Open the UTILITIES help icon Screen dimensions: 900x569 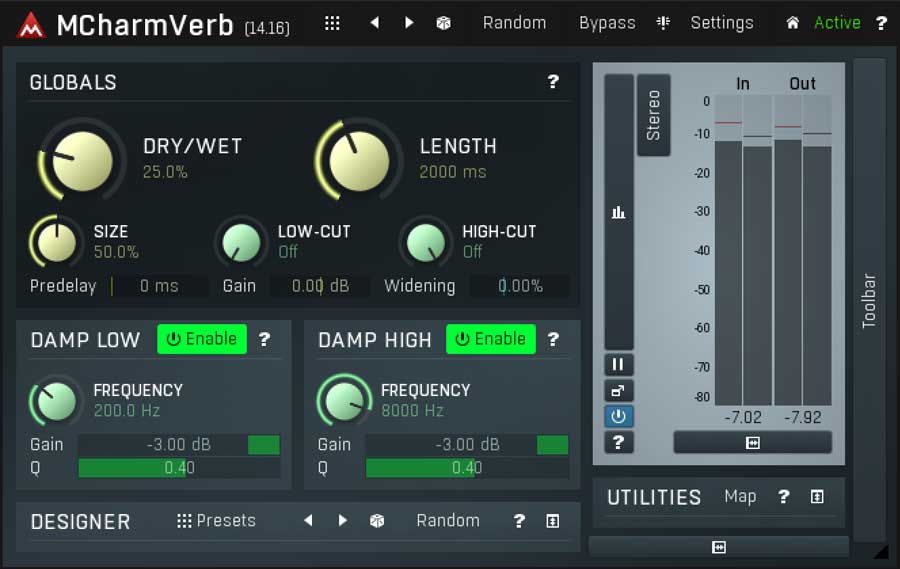(783, 497)
